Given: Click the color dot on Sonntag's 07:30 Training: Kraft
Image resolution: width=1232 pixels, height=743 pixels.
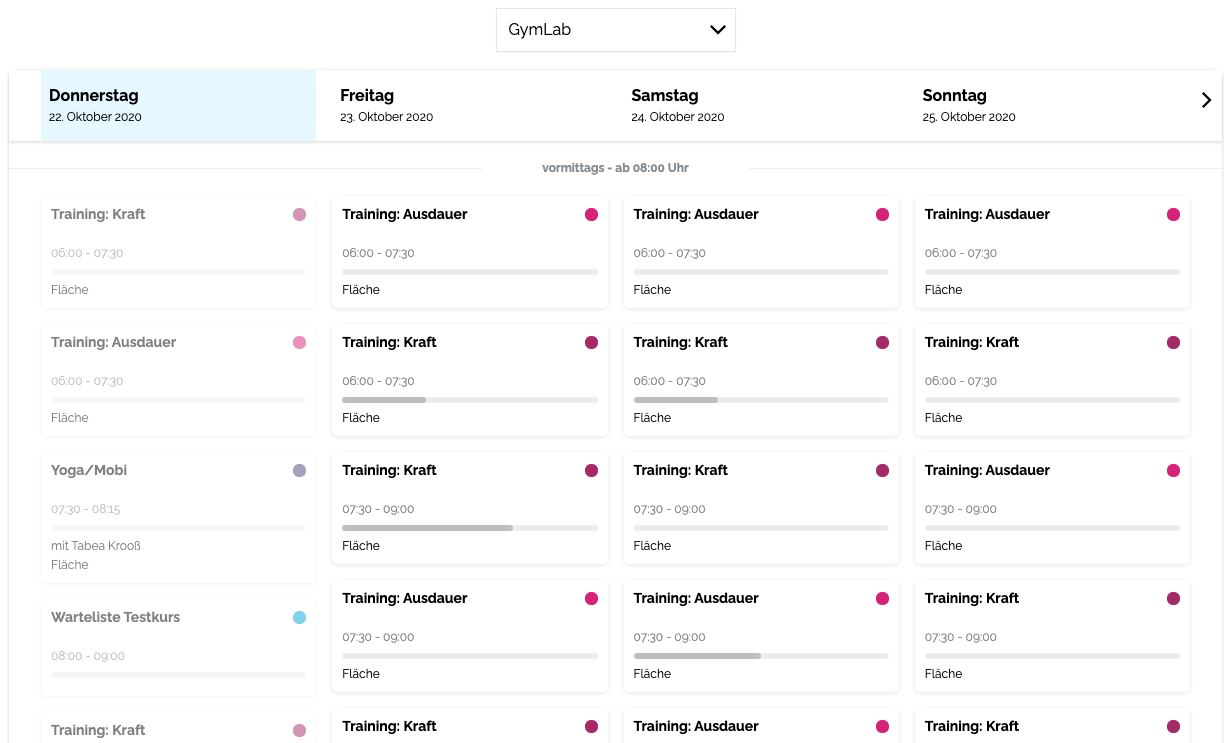Looking at the screenshot, I should tap(1173, 598).
